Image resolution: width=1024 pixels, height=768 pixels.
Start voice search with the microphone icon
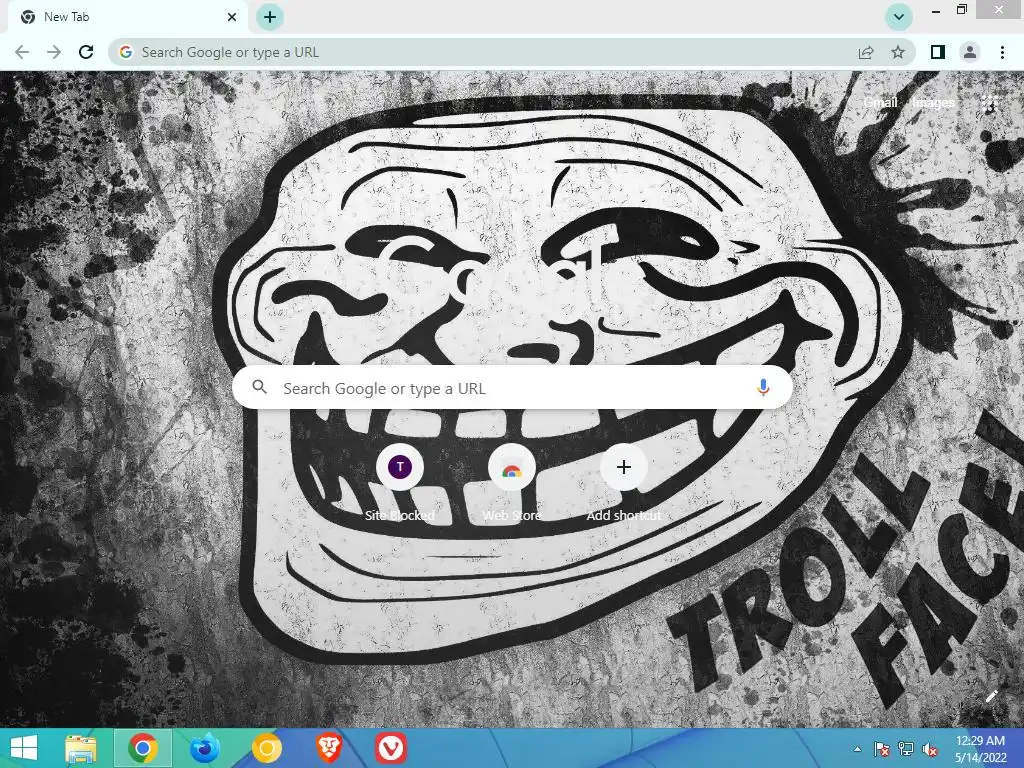763,388
